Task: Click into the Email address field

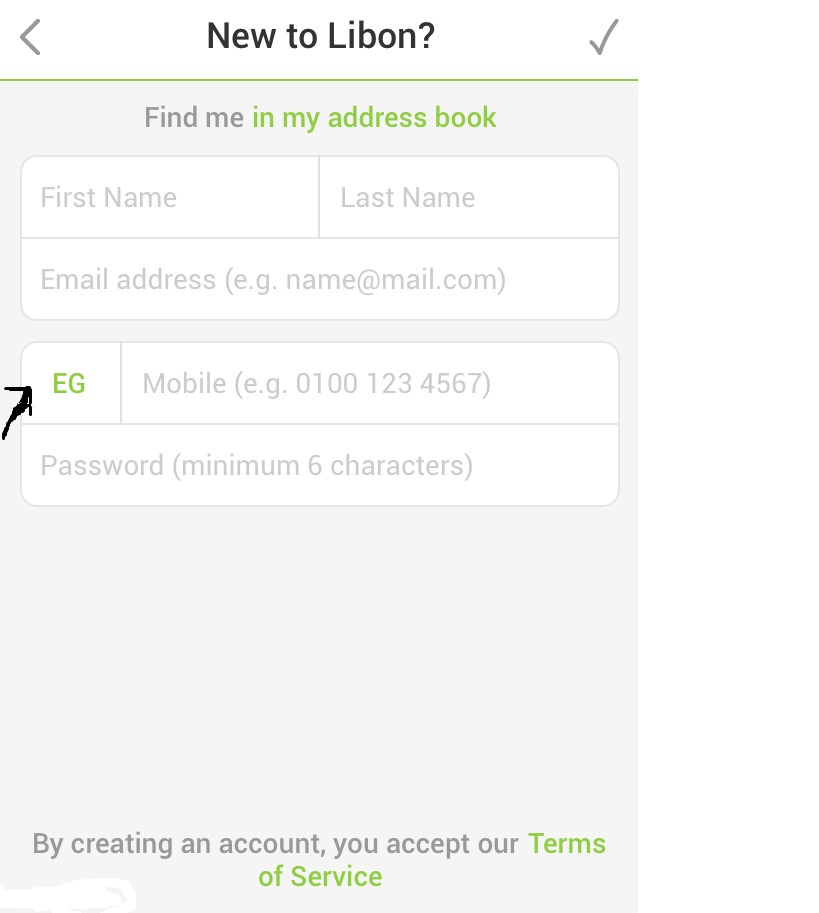Action: [320, 279]
